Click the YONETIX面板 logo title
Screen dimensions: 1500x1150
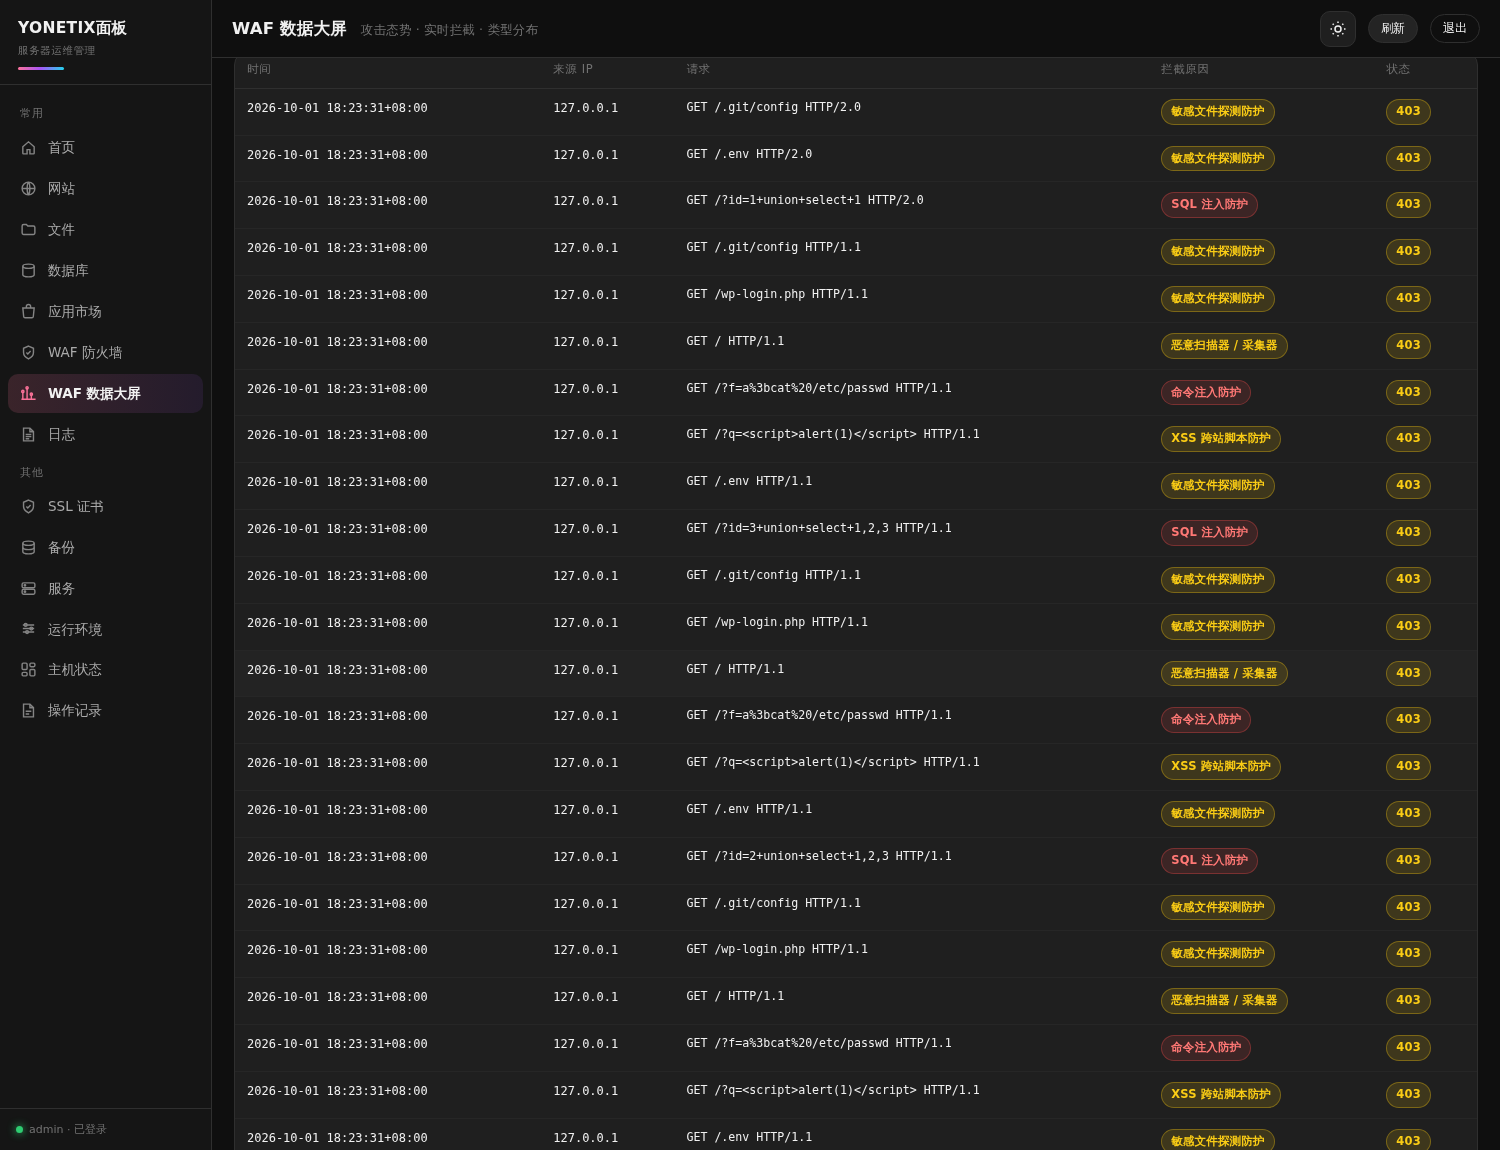(x=72, y=28)
